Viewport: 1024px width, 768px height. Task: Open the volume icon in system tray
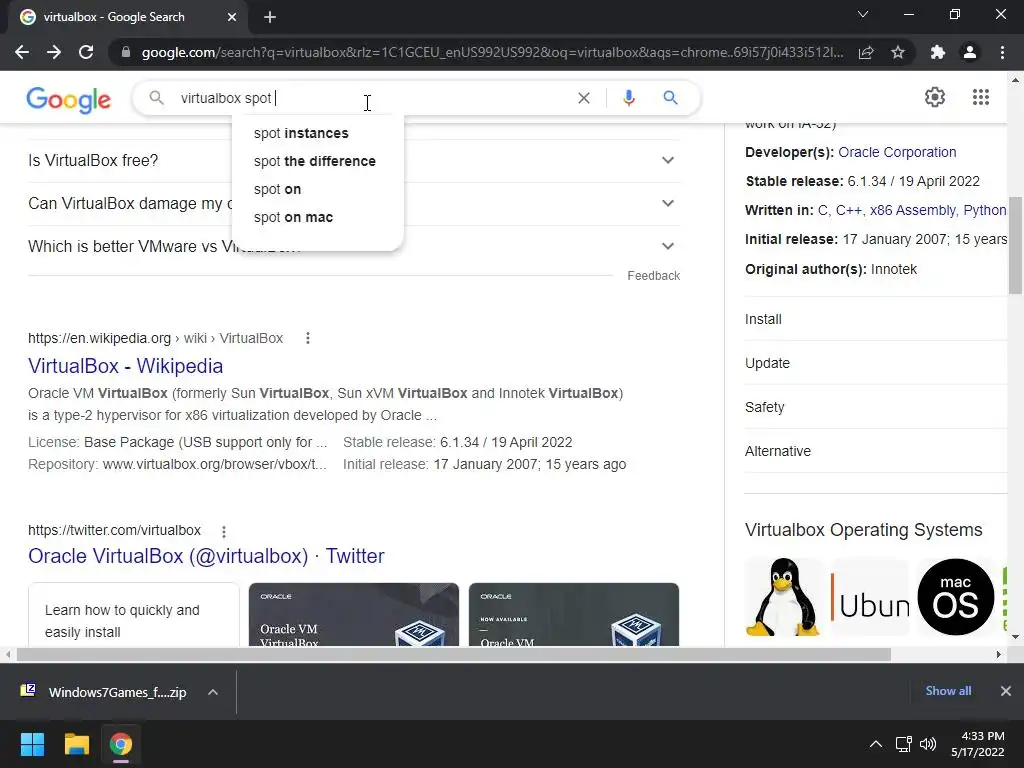click(928, 744)
